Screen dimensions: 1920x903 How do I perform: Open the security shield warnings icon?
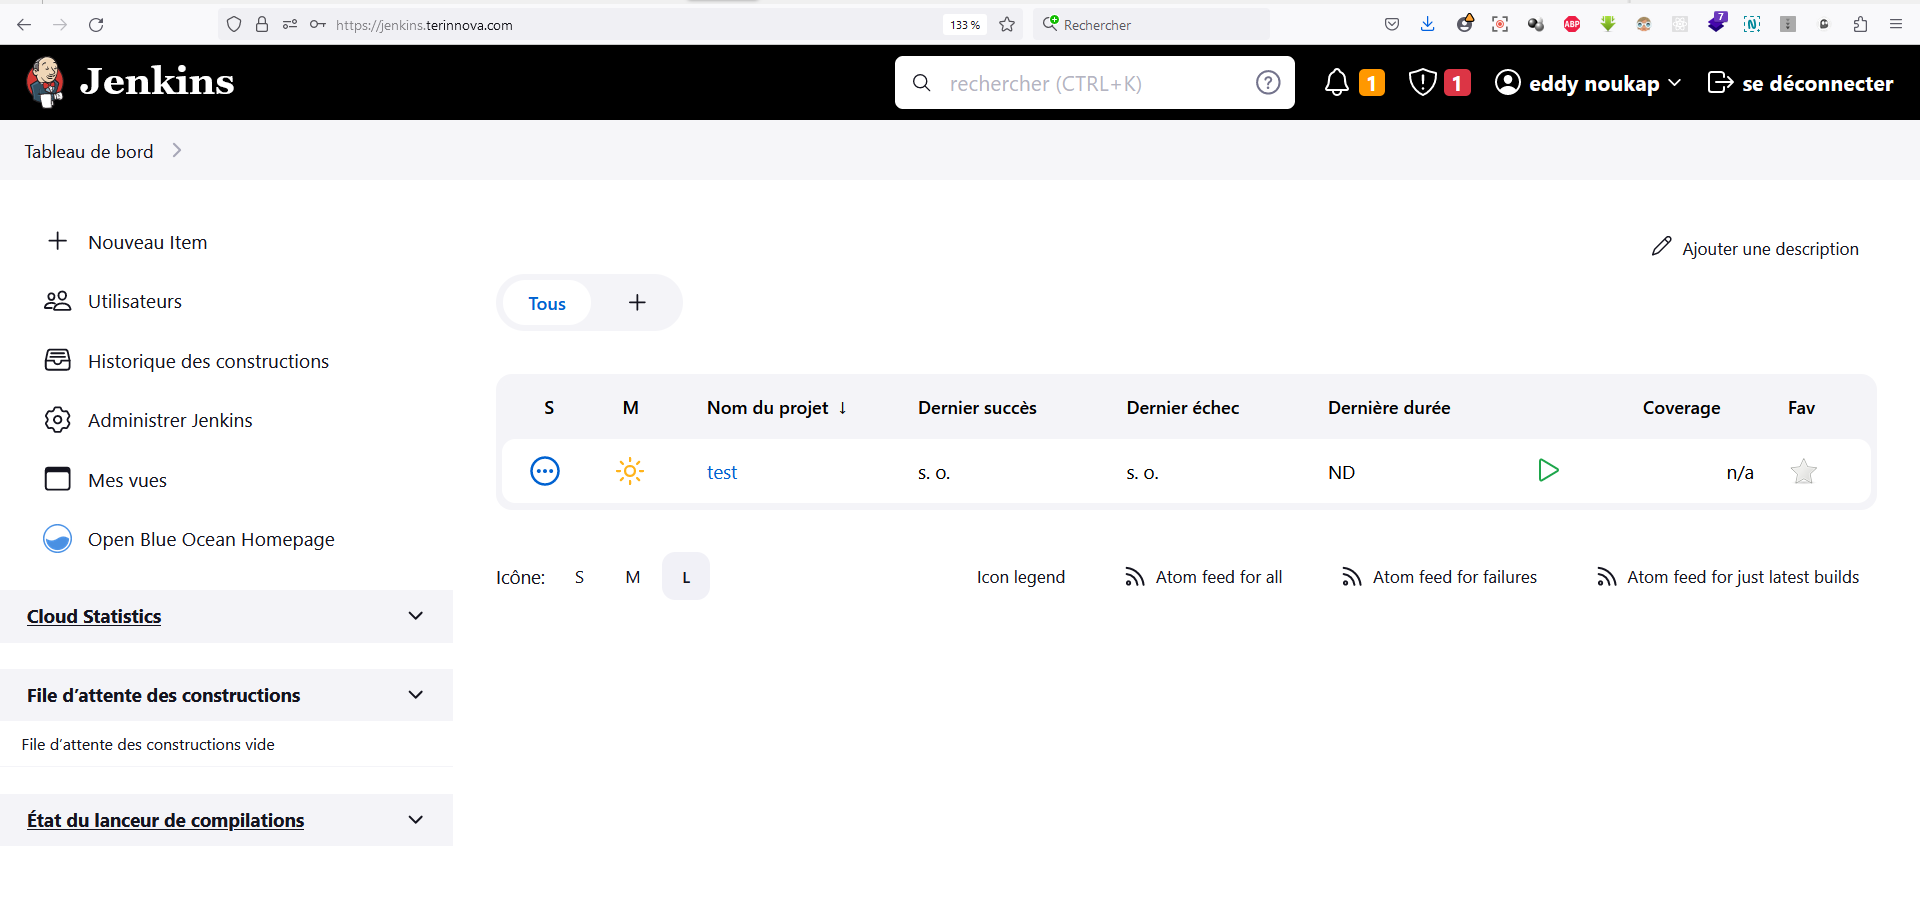(x=1422, y=83)
